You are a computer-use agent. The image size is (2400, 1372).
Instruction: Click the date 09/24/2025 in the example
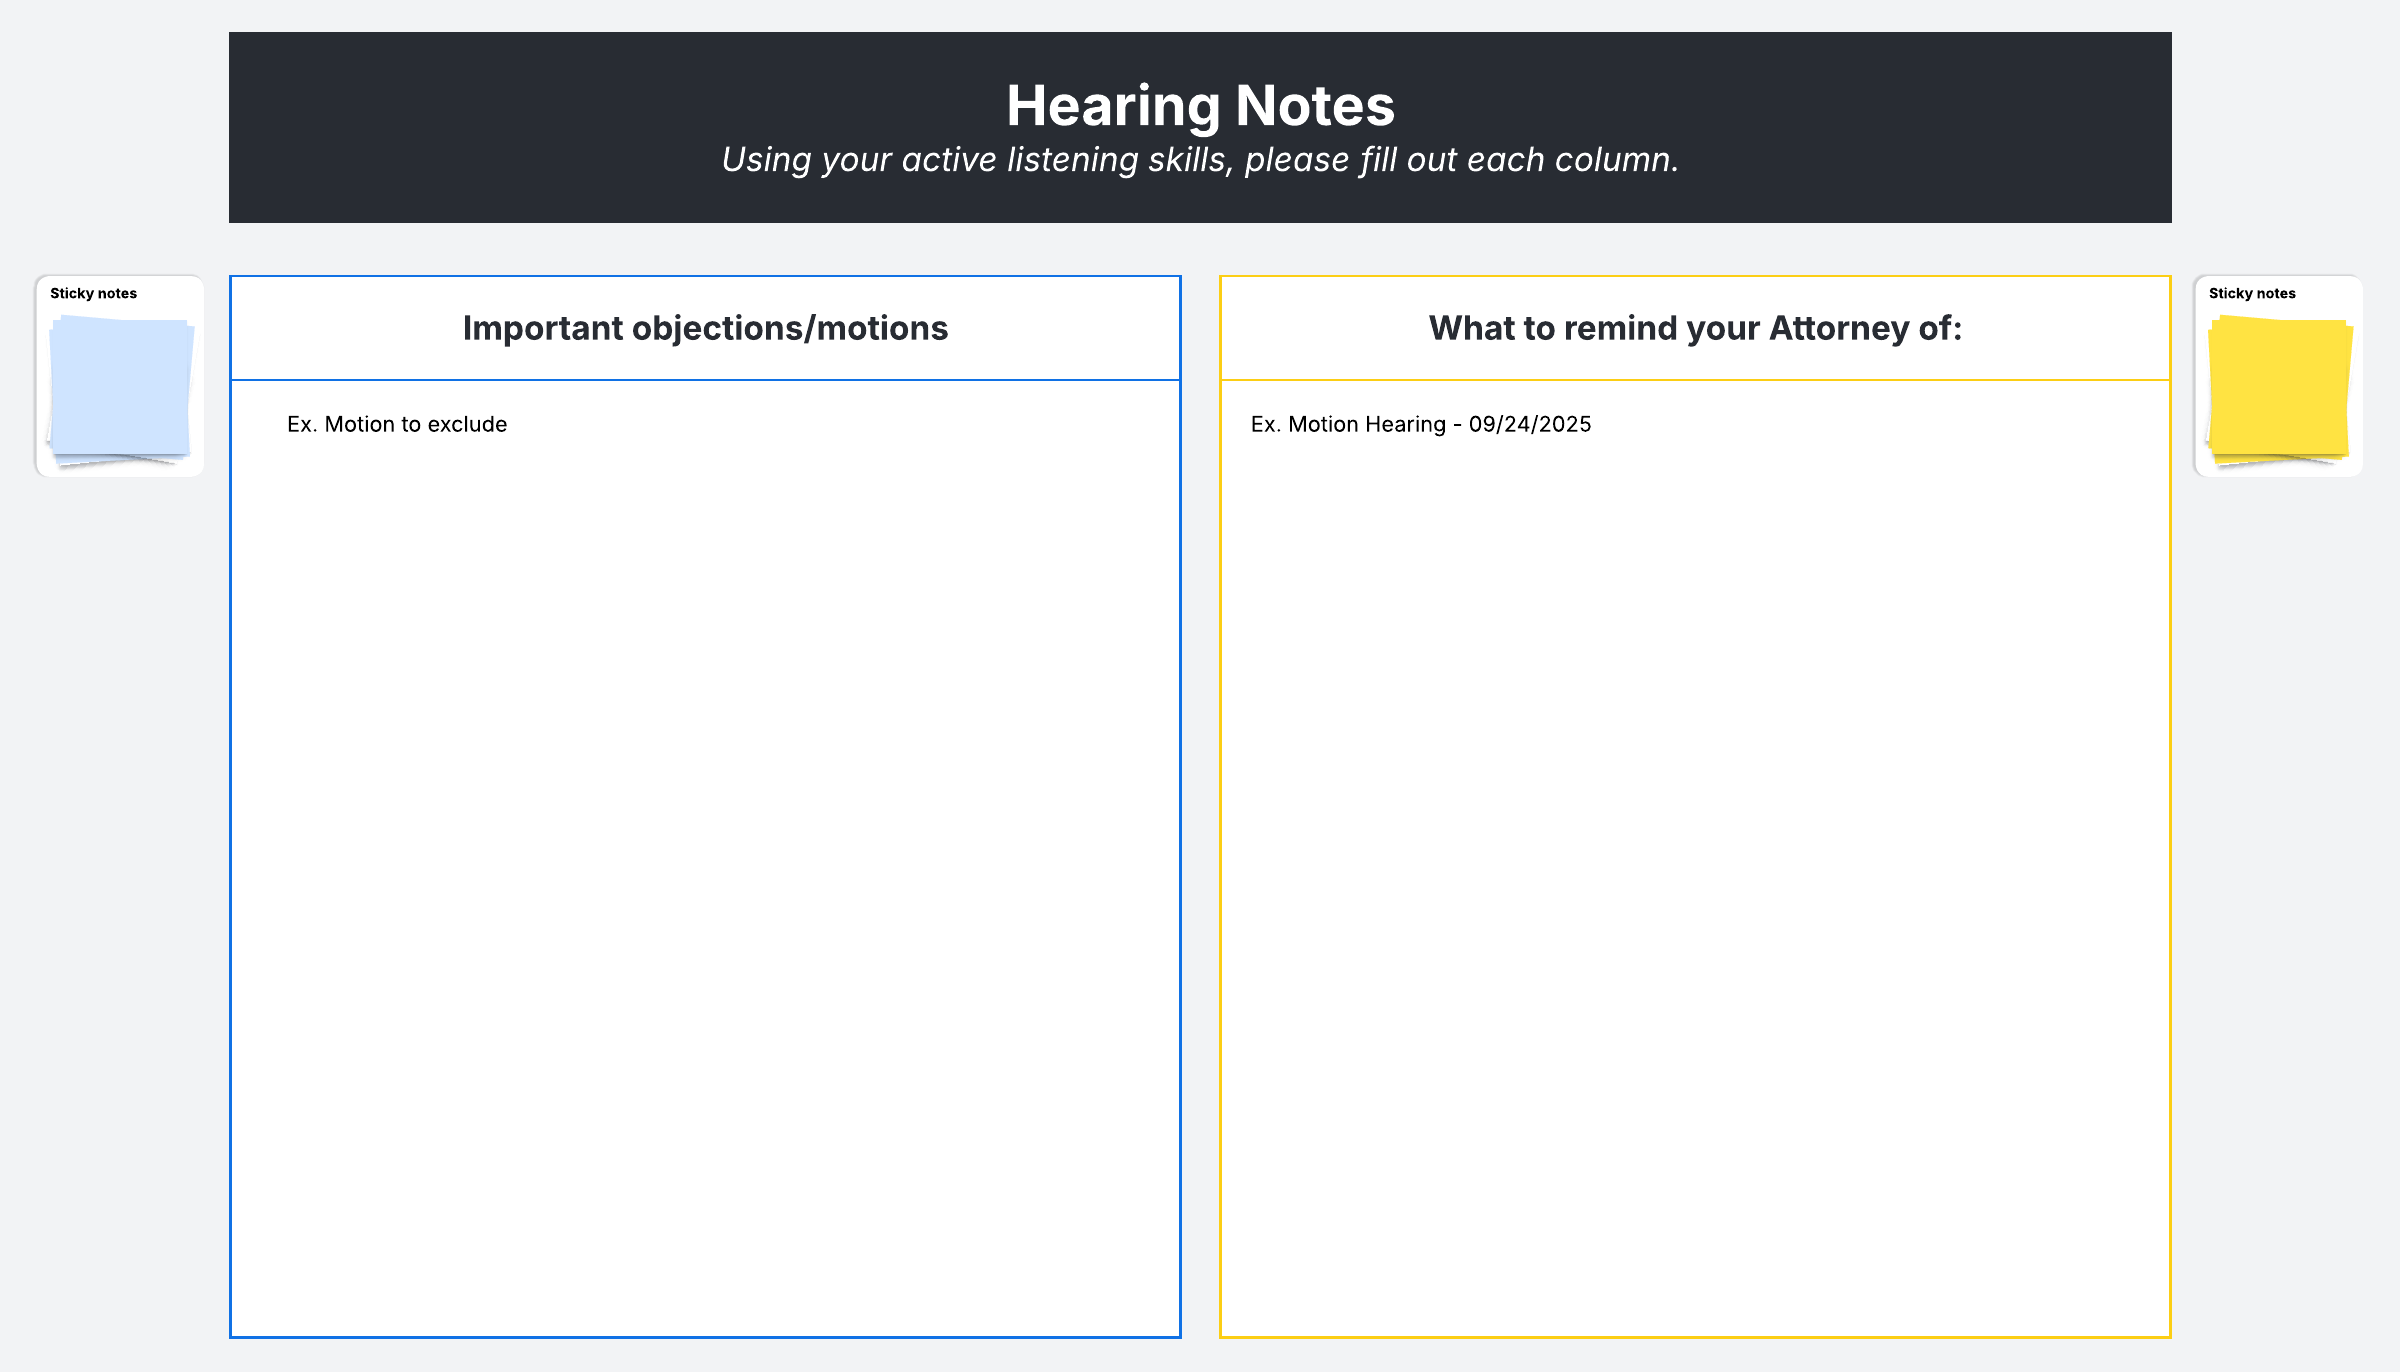(x=1529, y=424)
